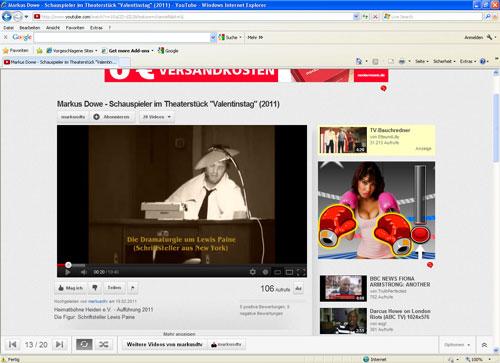Screen dimensions: 500x363
Task: Click the round icon next to the gear in player
Action: click(265, 272)
